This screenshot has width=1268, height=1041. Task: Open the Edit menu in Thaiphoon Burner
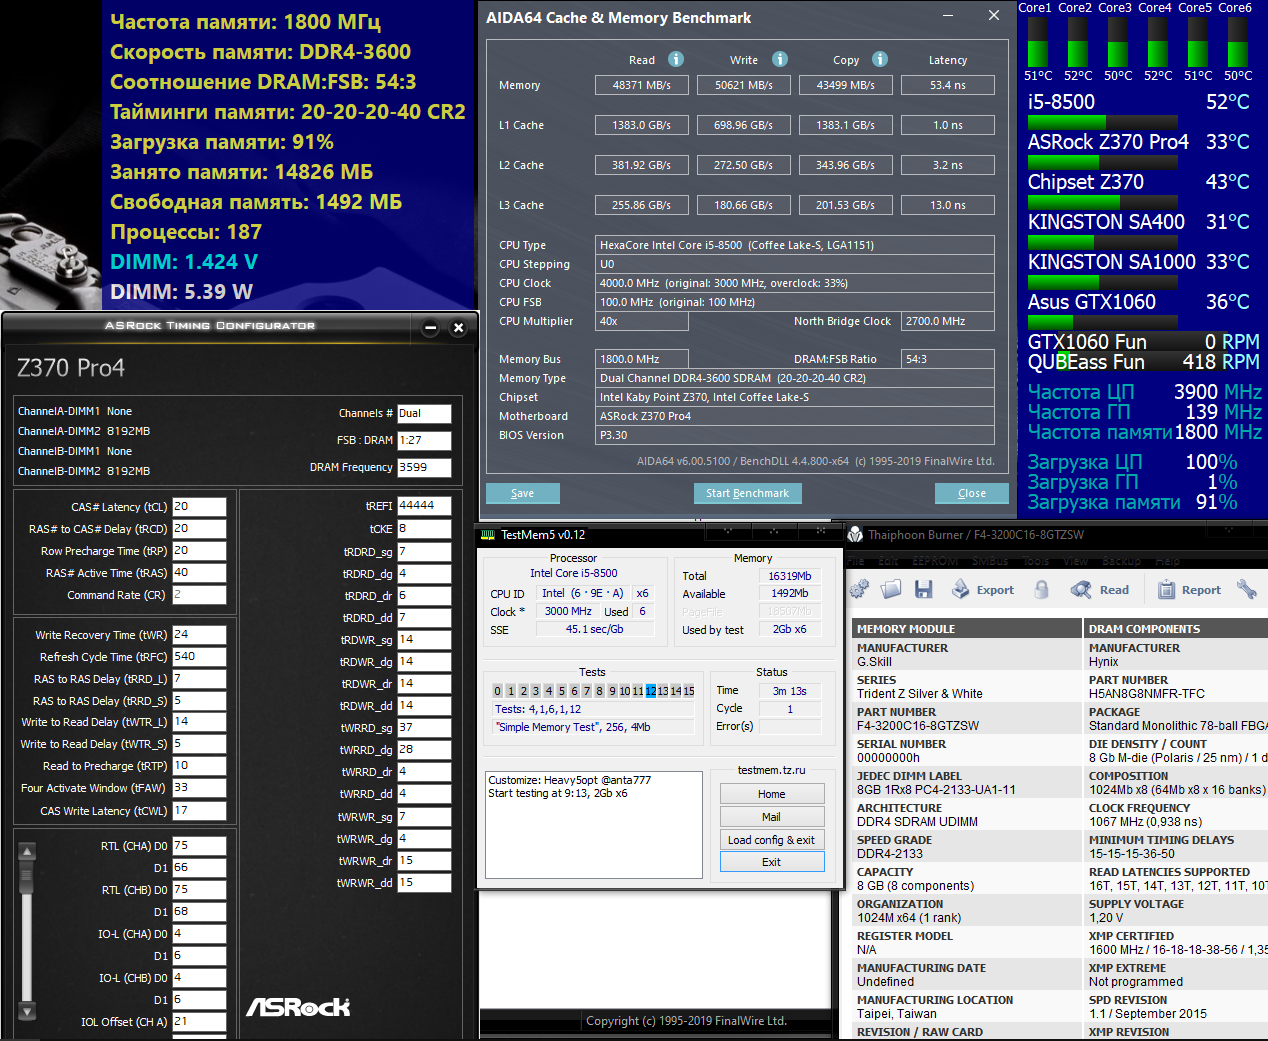(889, 561)
